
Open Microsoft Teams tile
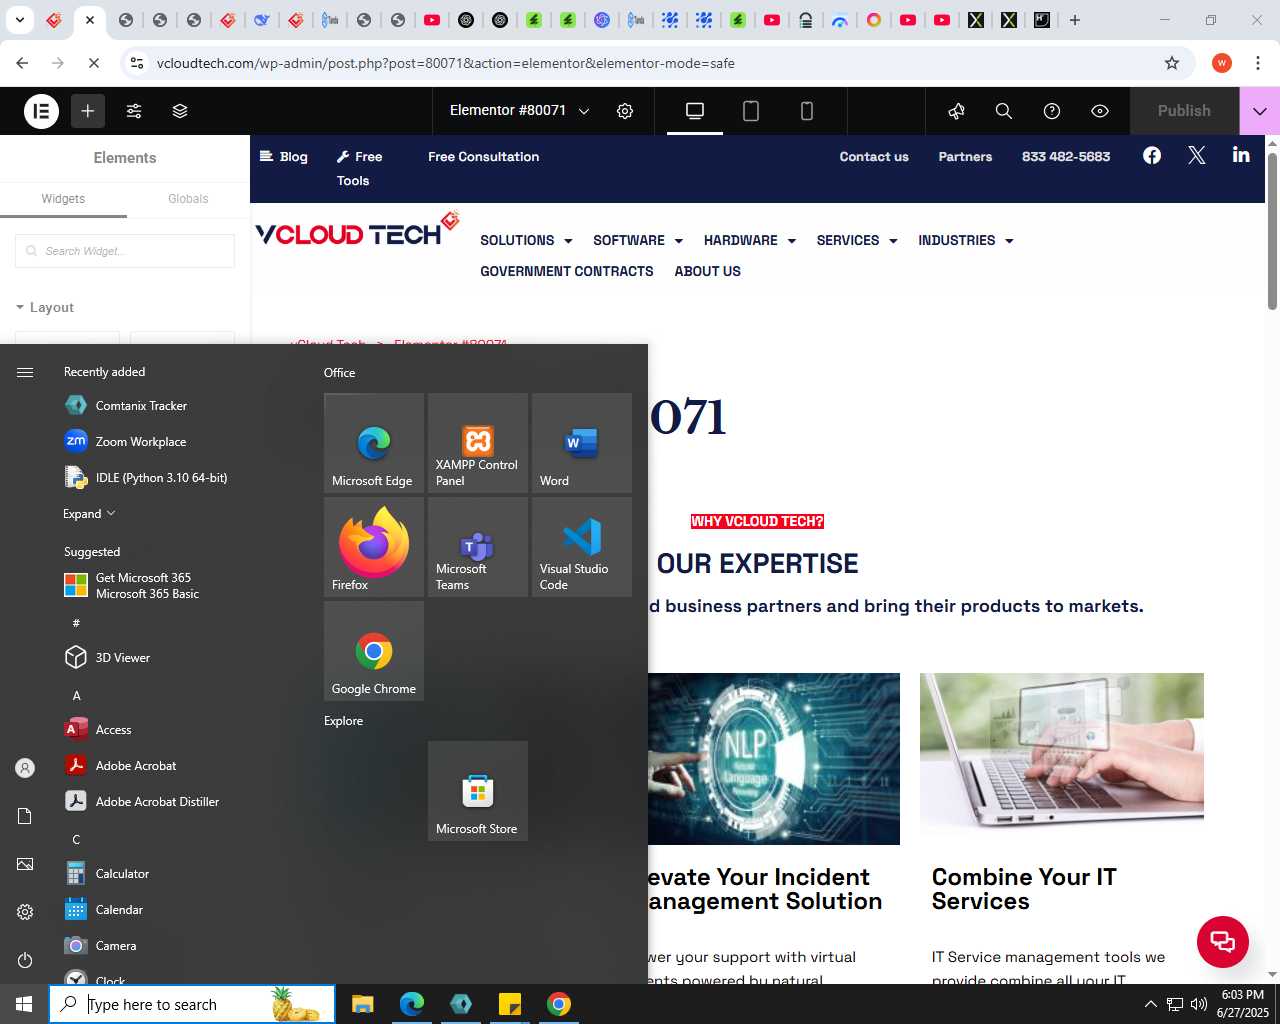[x=478, y=547]
